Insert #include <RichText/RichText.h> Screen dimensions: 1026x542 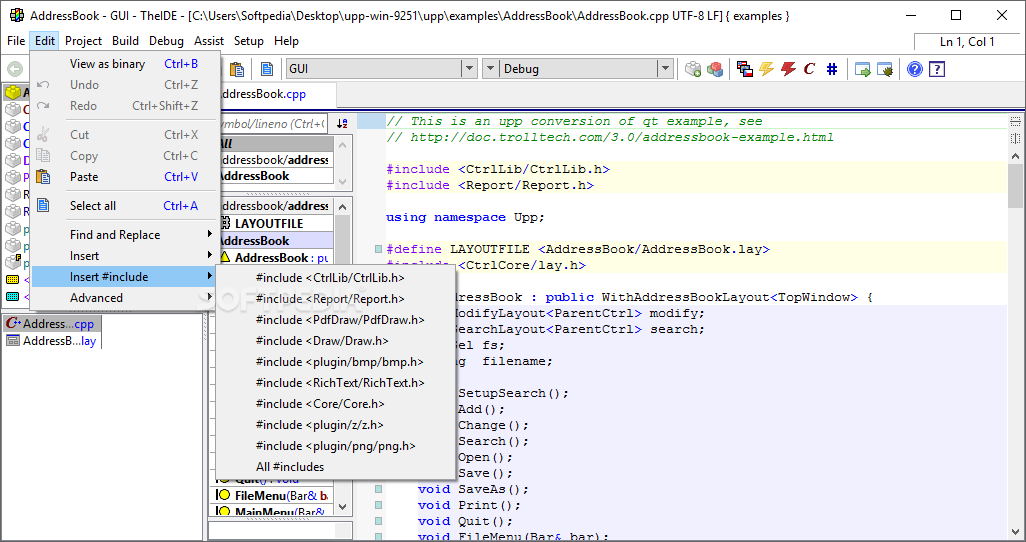tap(336, 382)
